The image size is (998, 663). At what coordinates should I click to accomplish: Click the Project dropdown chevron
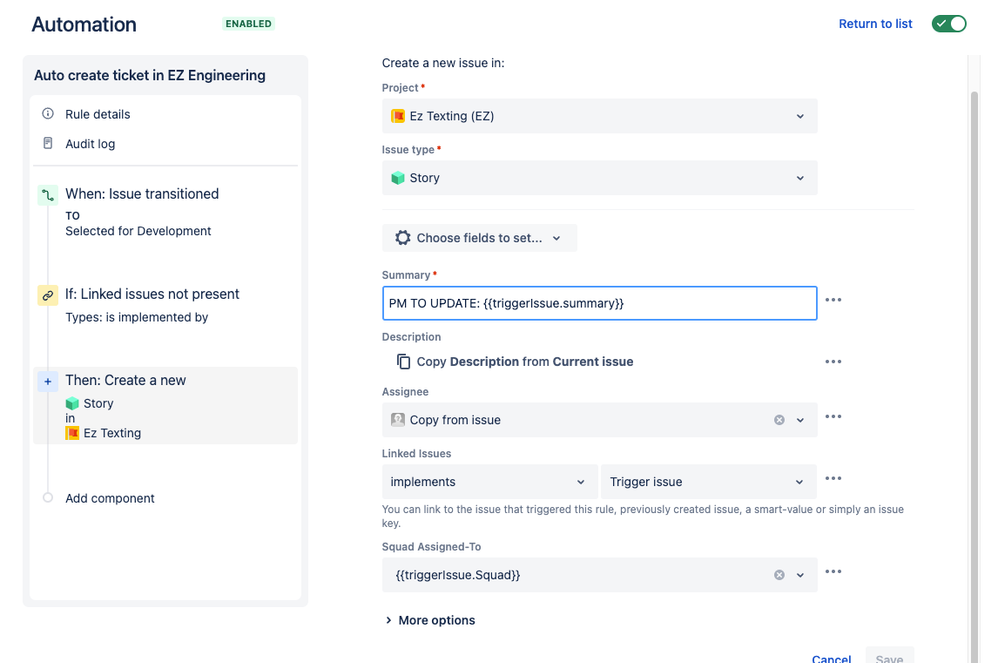(x=800, y=116)
